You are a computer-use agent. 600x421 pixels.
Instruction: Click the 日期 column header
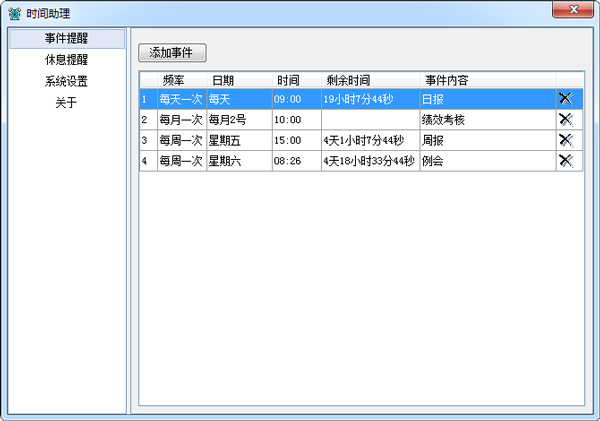coord(222,80)
